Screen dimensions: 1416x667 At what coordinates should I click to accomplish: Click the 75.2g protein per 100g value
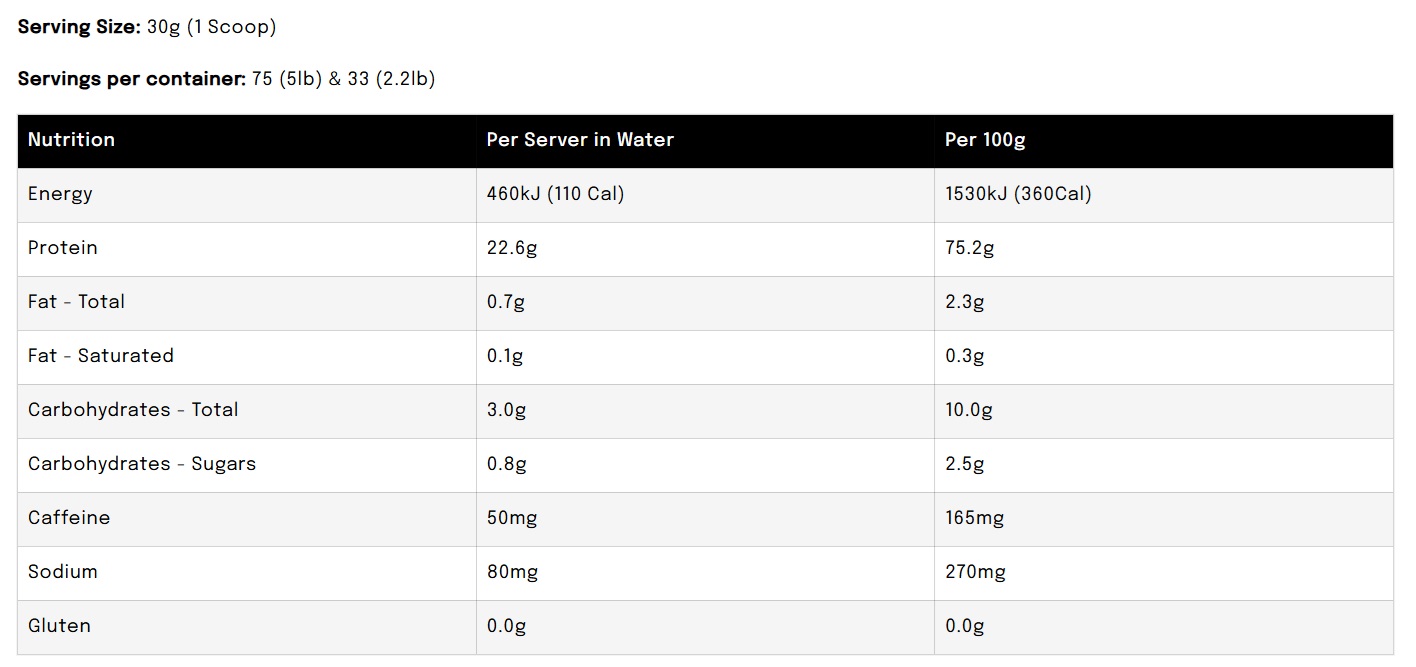(x=969, y=248)
